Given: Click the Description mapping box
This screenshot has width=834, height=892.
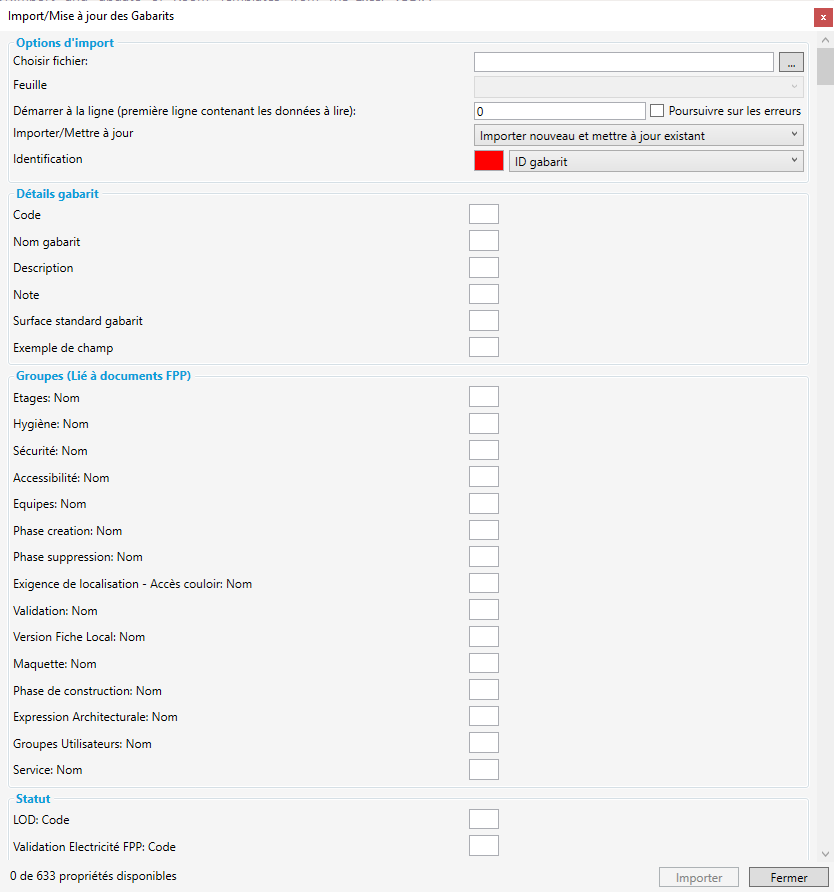Looking at the screenshot, I should click(484, 267).
